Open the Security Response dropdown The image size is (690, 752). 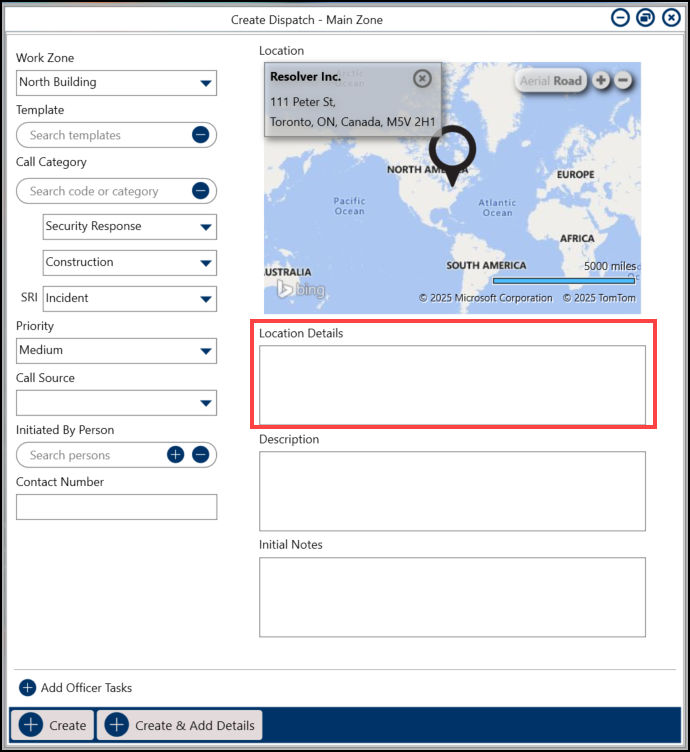pos(129,227)
